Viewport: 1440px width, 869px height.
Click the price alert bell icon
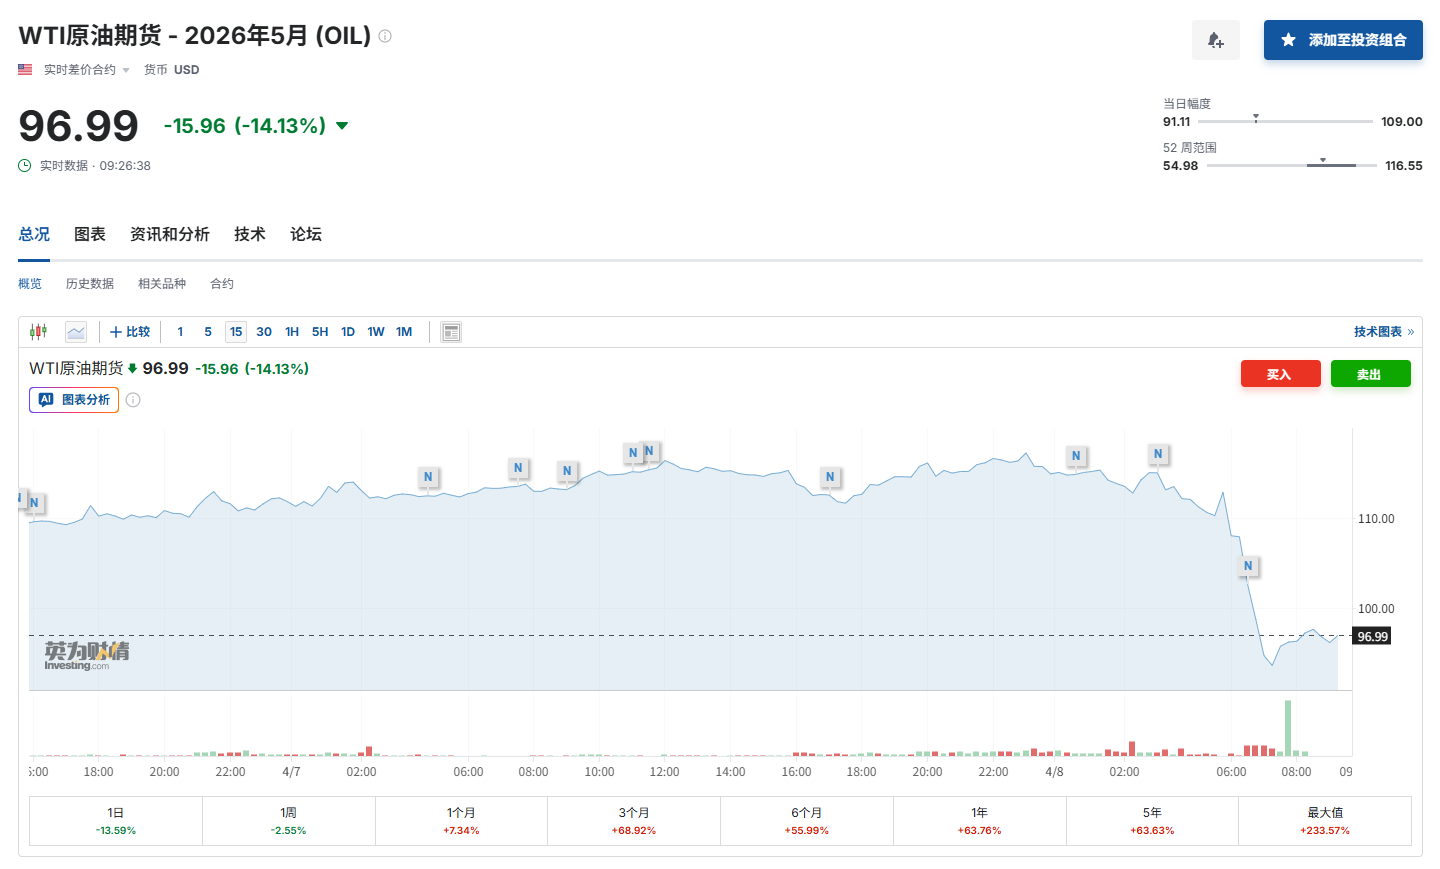(1215, 40)
